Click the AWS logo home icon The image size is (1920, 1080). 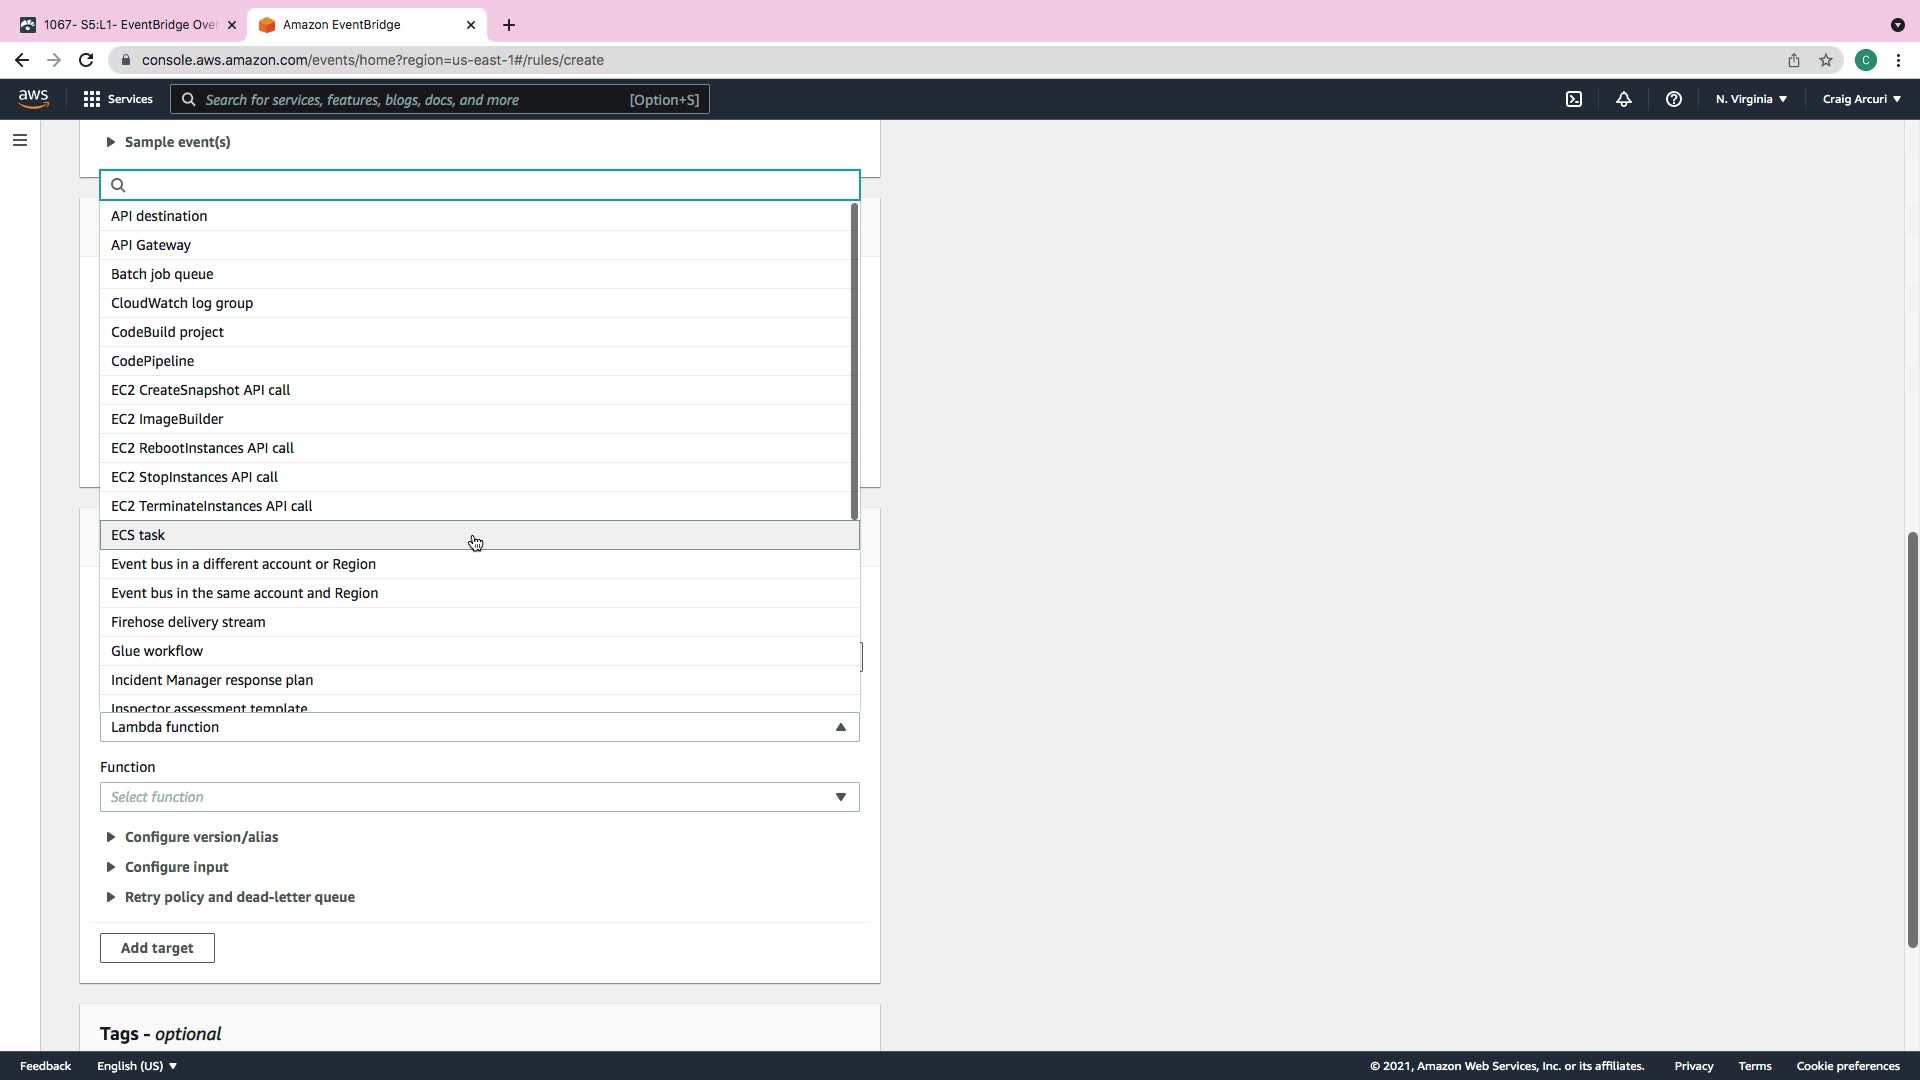(33, 98)
